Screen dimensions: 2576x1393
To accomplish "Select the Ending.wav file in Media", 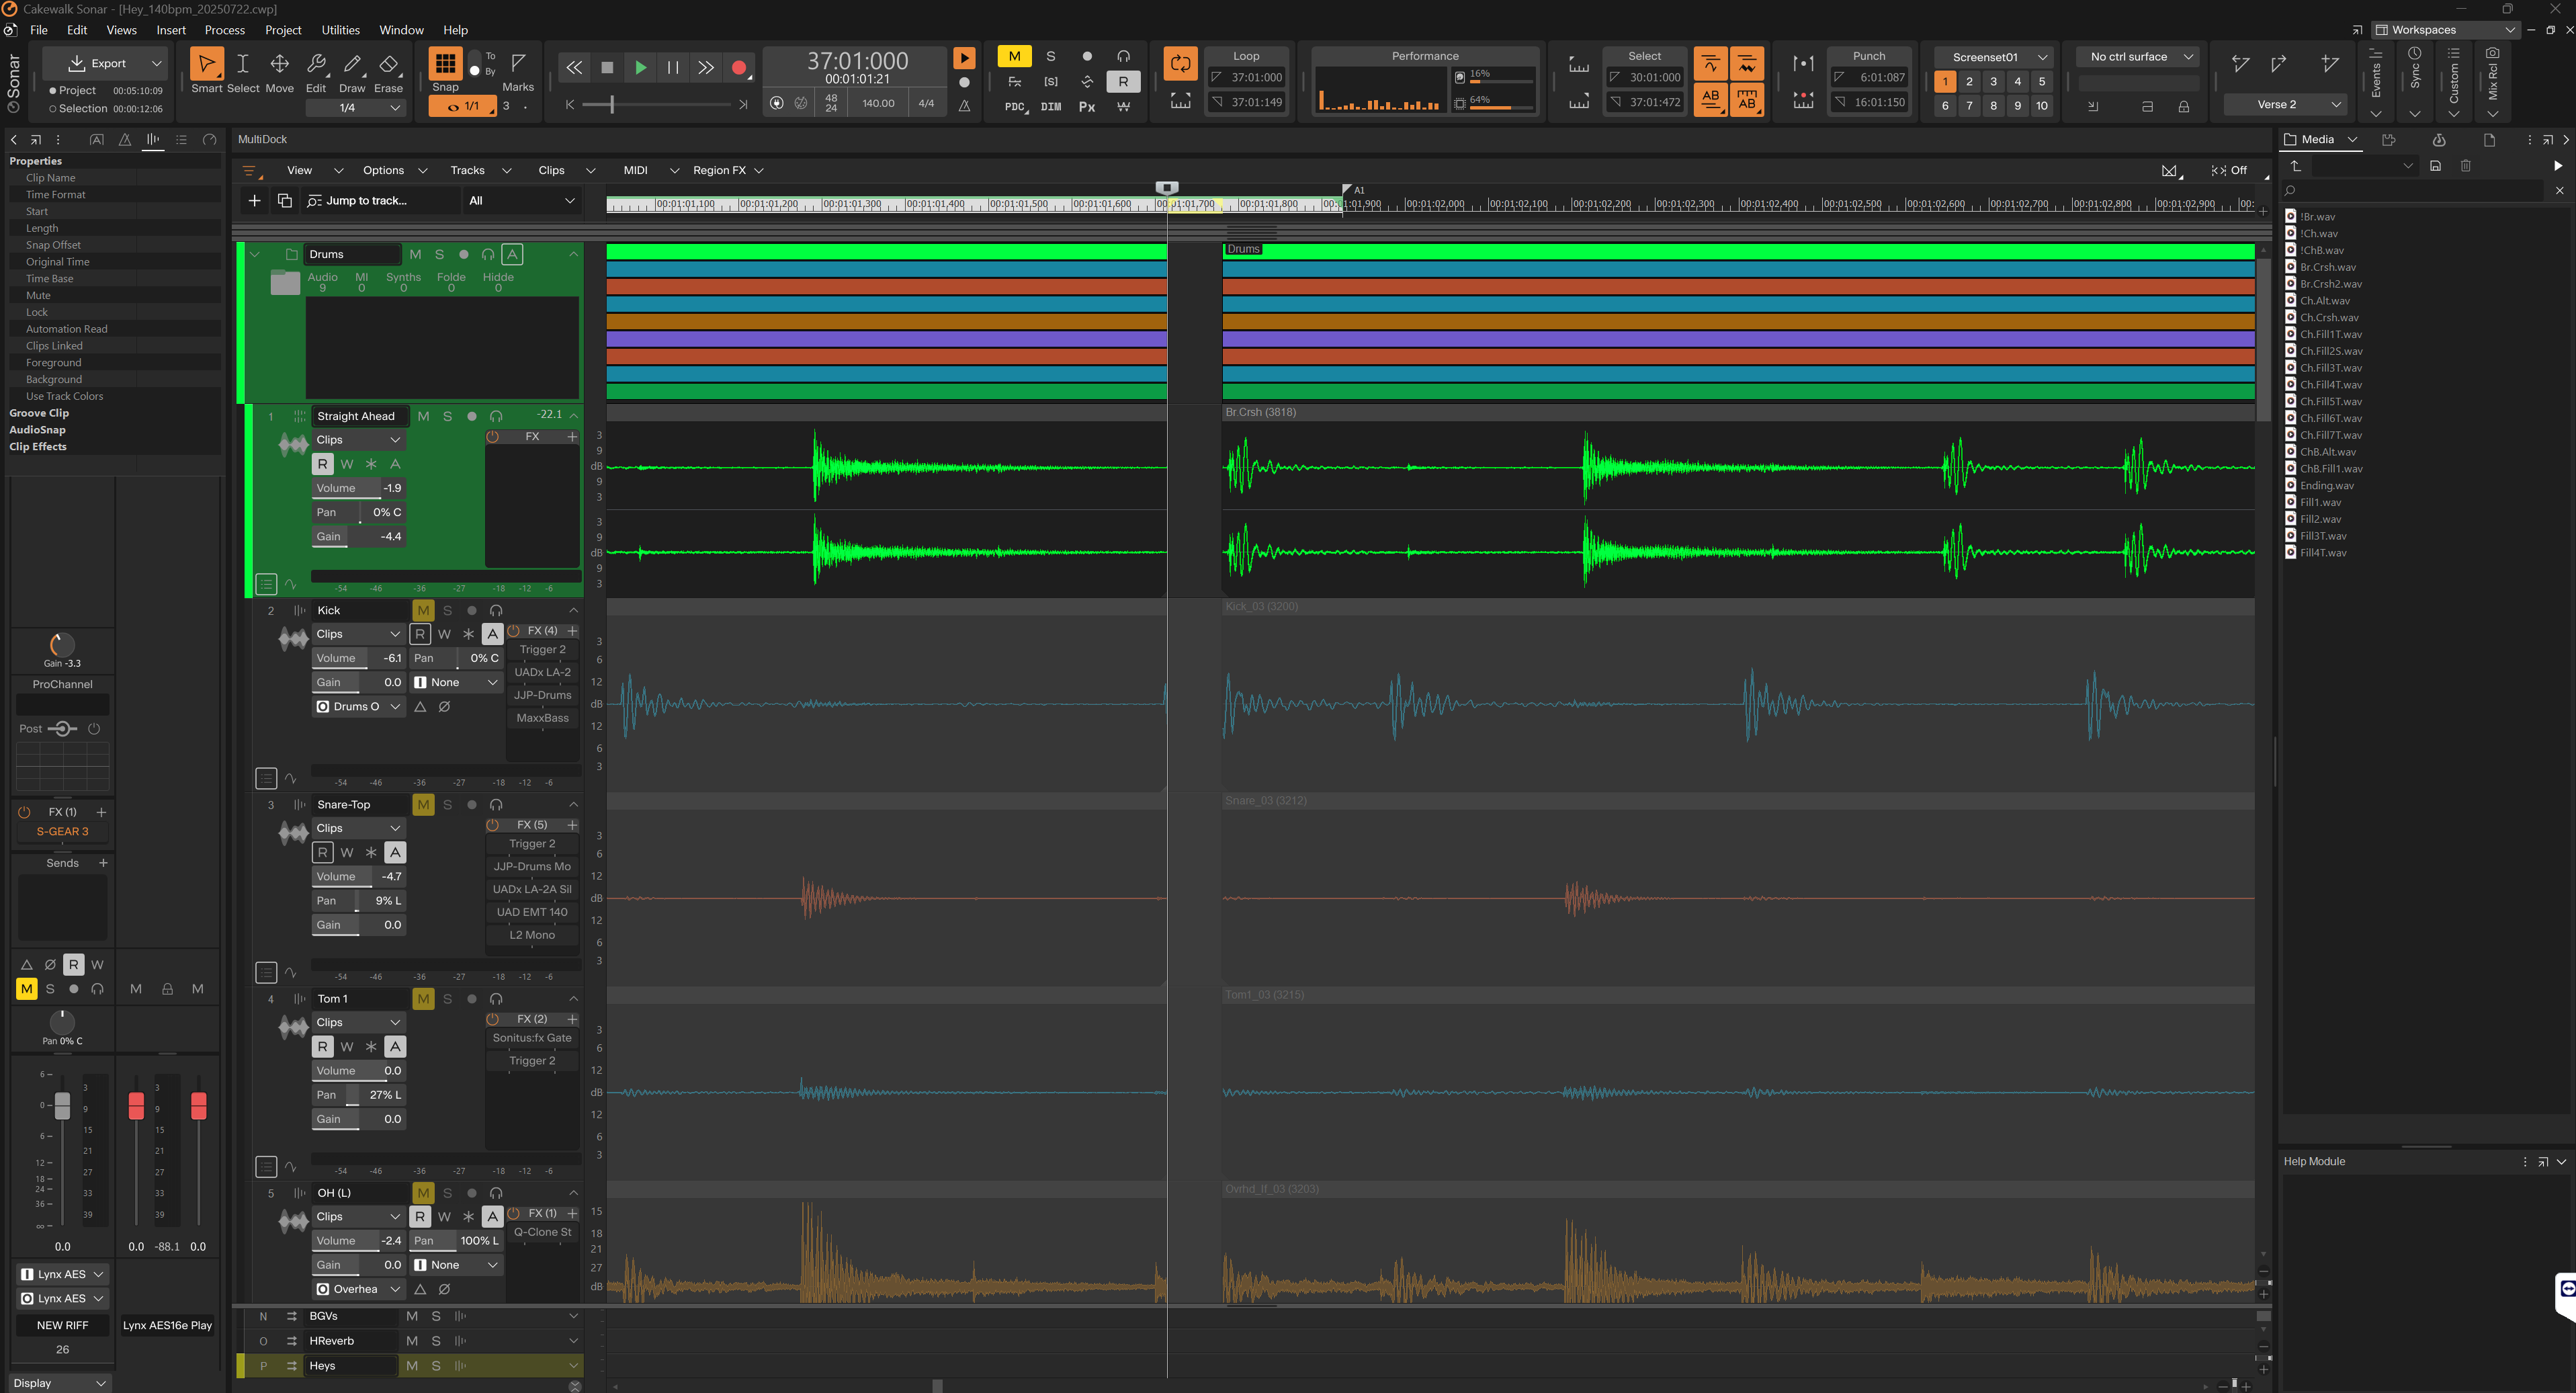I will (x=2326, y=485).
